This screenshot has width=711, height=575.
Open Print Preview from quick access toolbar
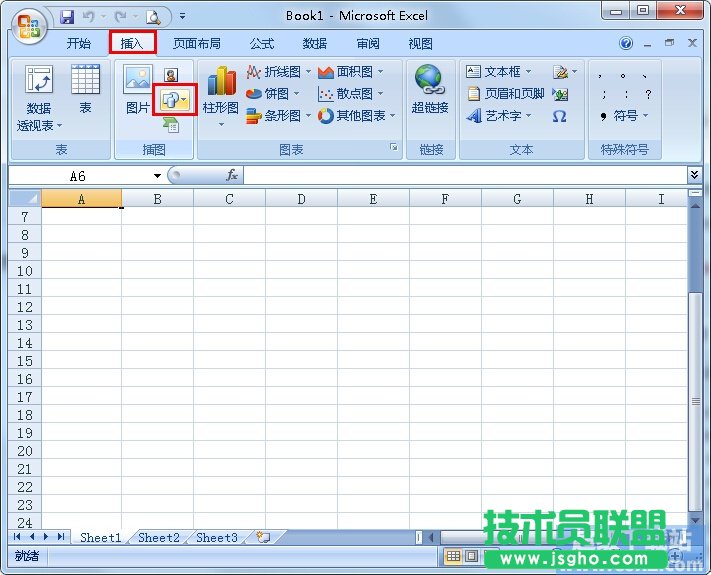click(x=153, y=17)
